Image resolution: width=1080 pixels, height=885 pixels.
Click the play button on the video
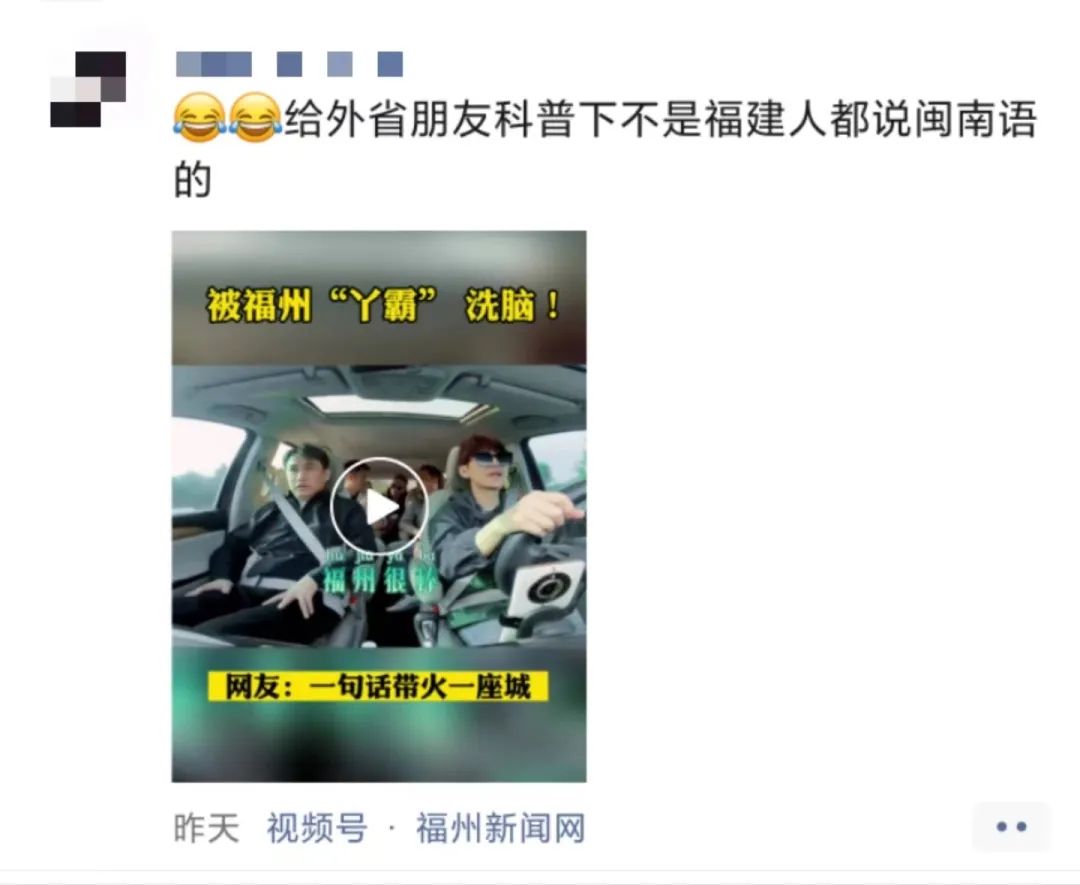(x=379, y=506)
